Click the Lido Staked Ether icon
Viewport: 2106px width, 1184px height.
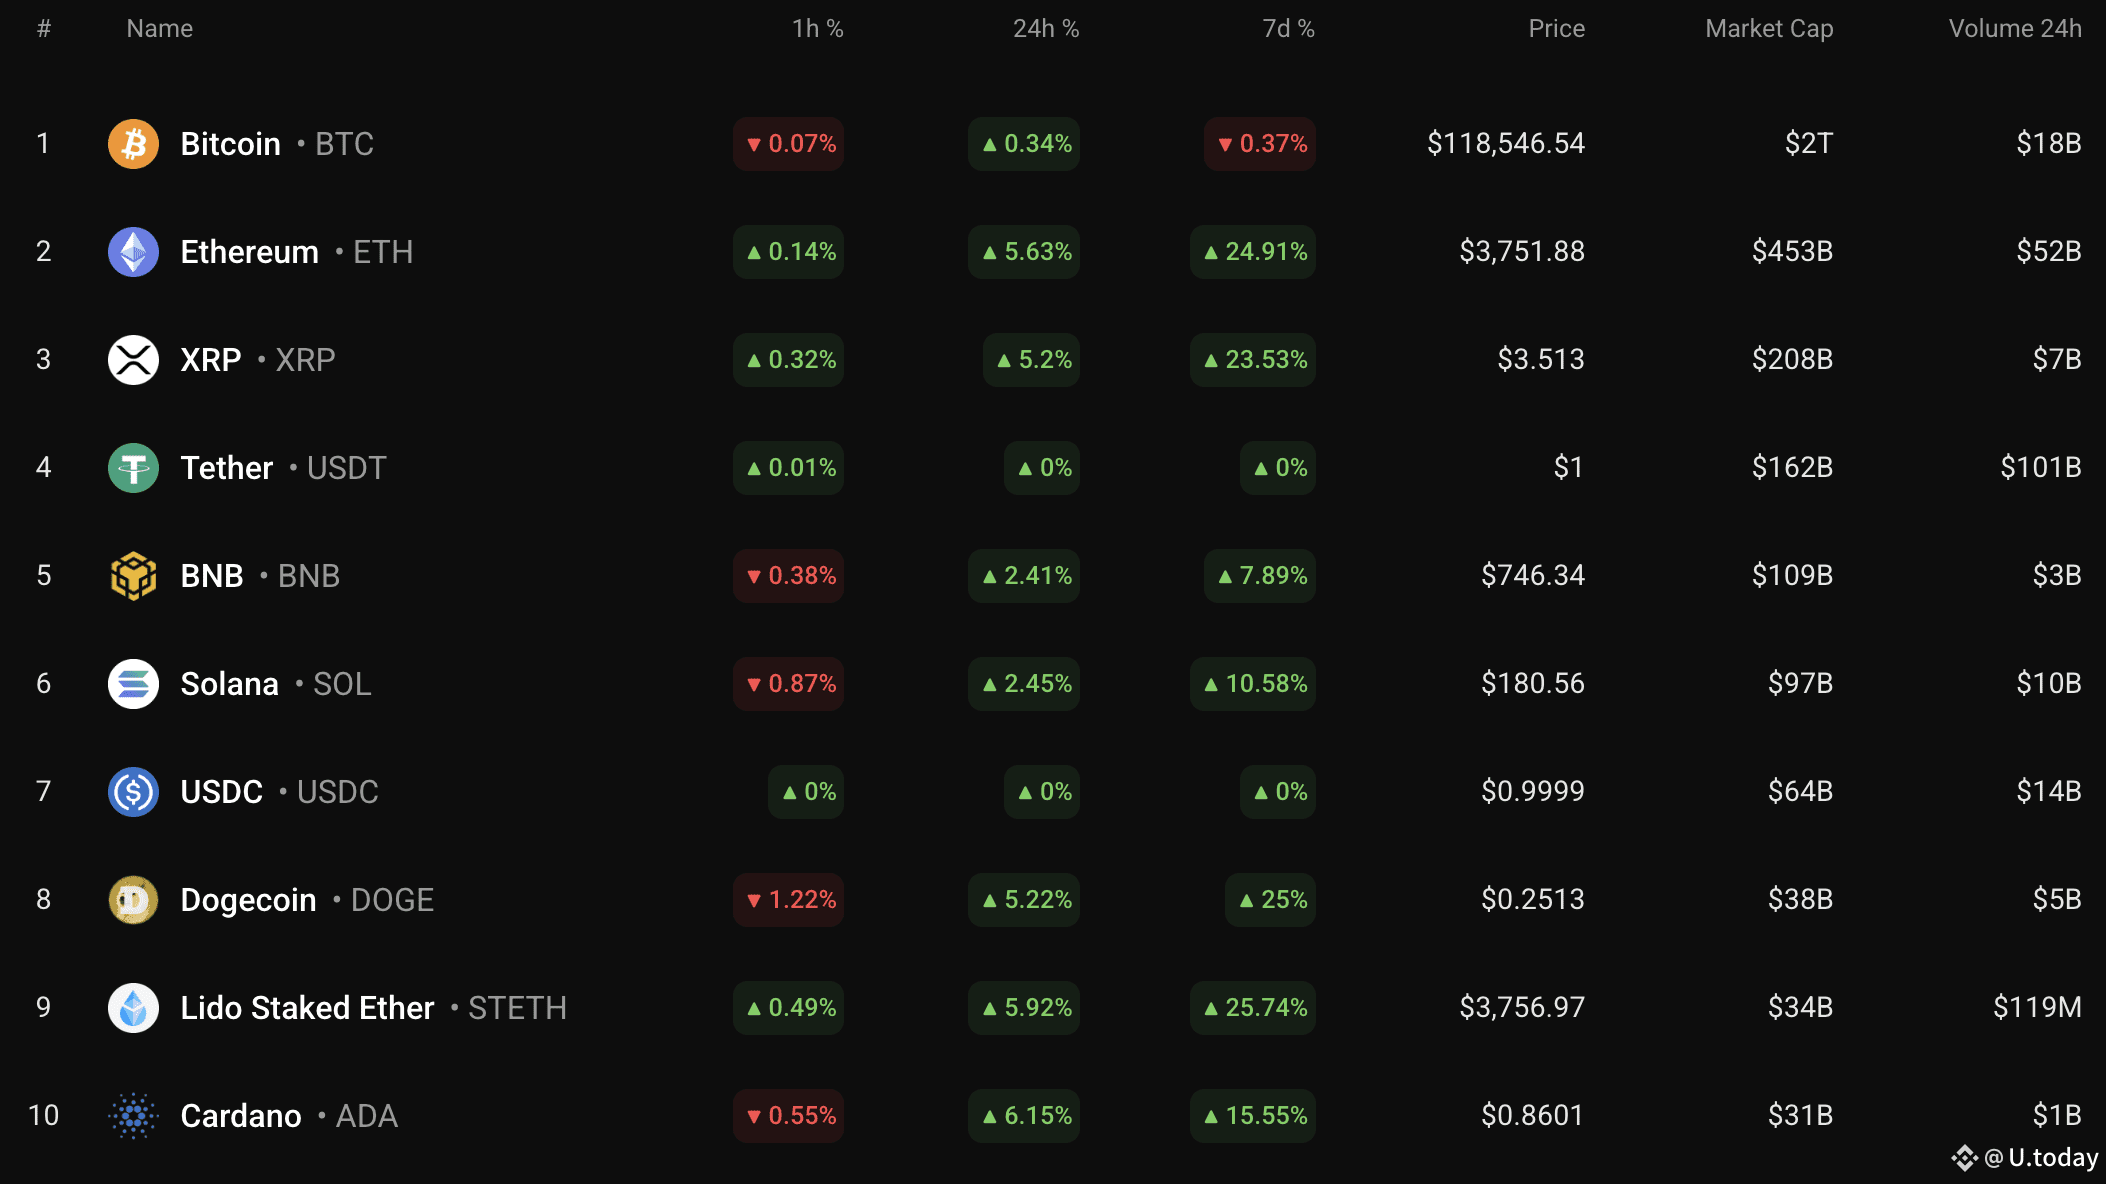tap(133, 1008)
